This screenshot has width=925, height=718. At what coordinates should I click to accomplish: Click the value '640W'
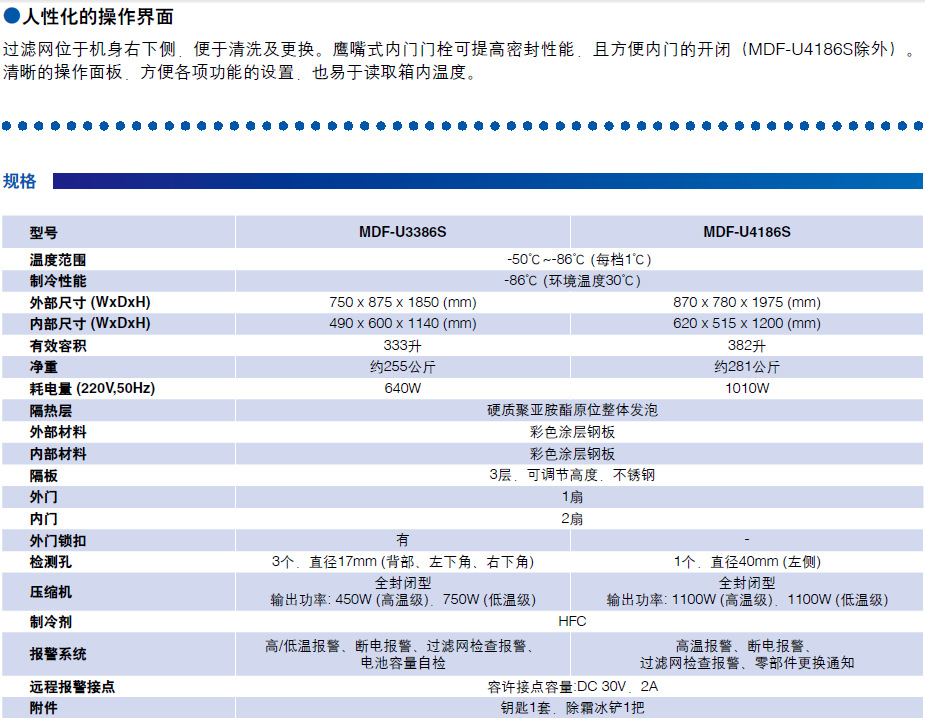pyautogui.click(x=402, y=388)
